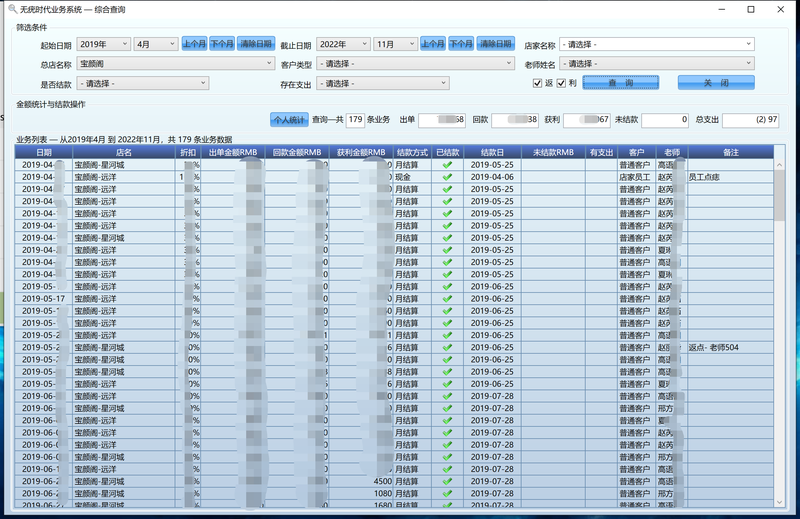Viewport: 800px width, 519px height.
Task: Click the 店家员工 customer cell
Action: click(635, 177)
